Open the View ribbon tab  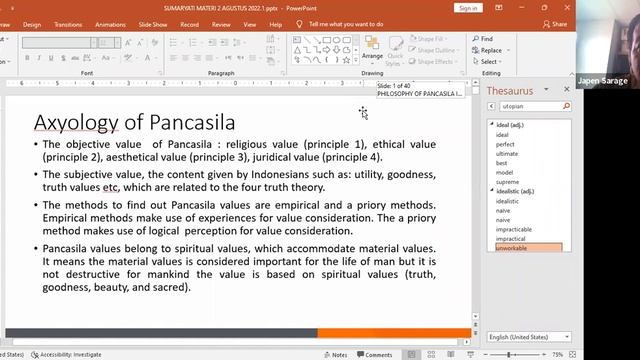[249, 24]
